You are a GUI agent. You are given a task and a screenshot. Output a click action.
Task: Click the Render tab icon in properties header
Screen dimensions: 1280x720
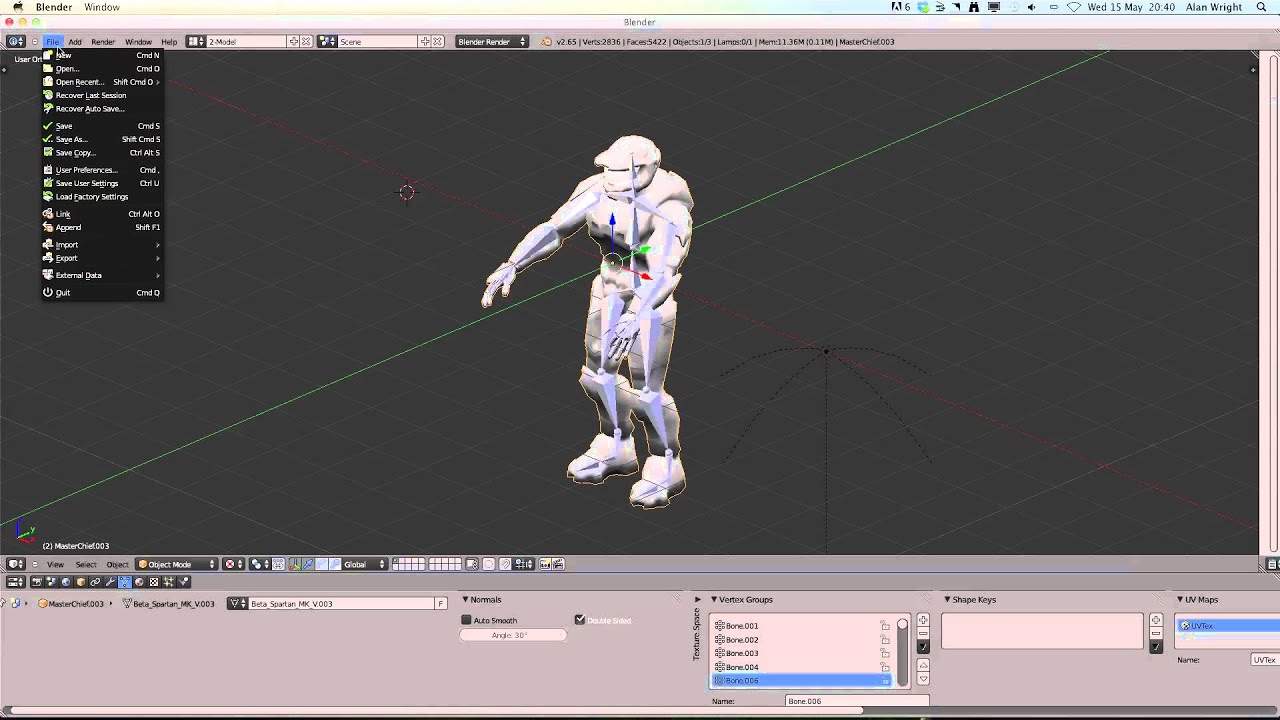(x=37, y=581)
